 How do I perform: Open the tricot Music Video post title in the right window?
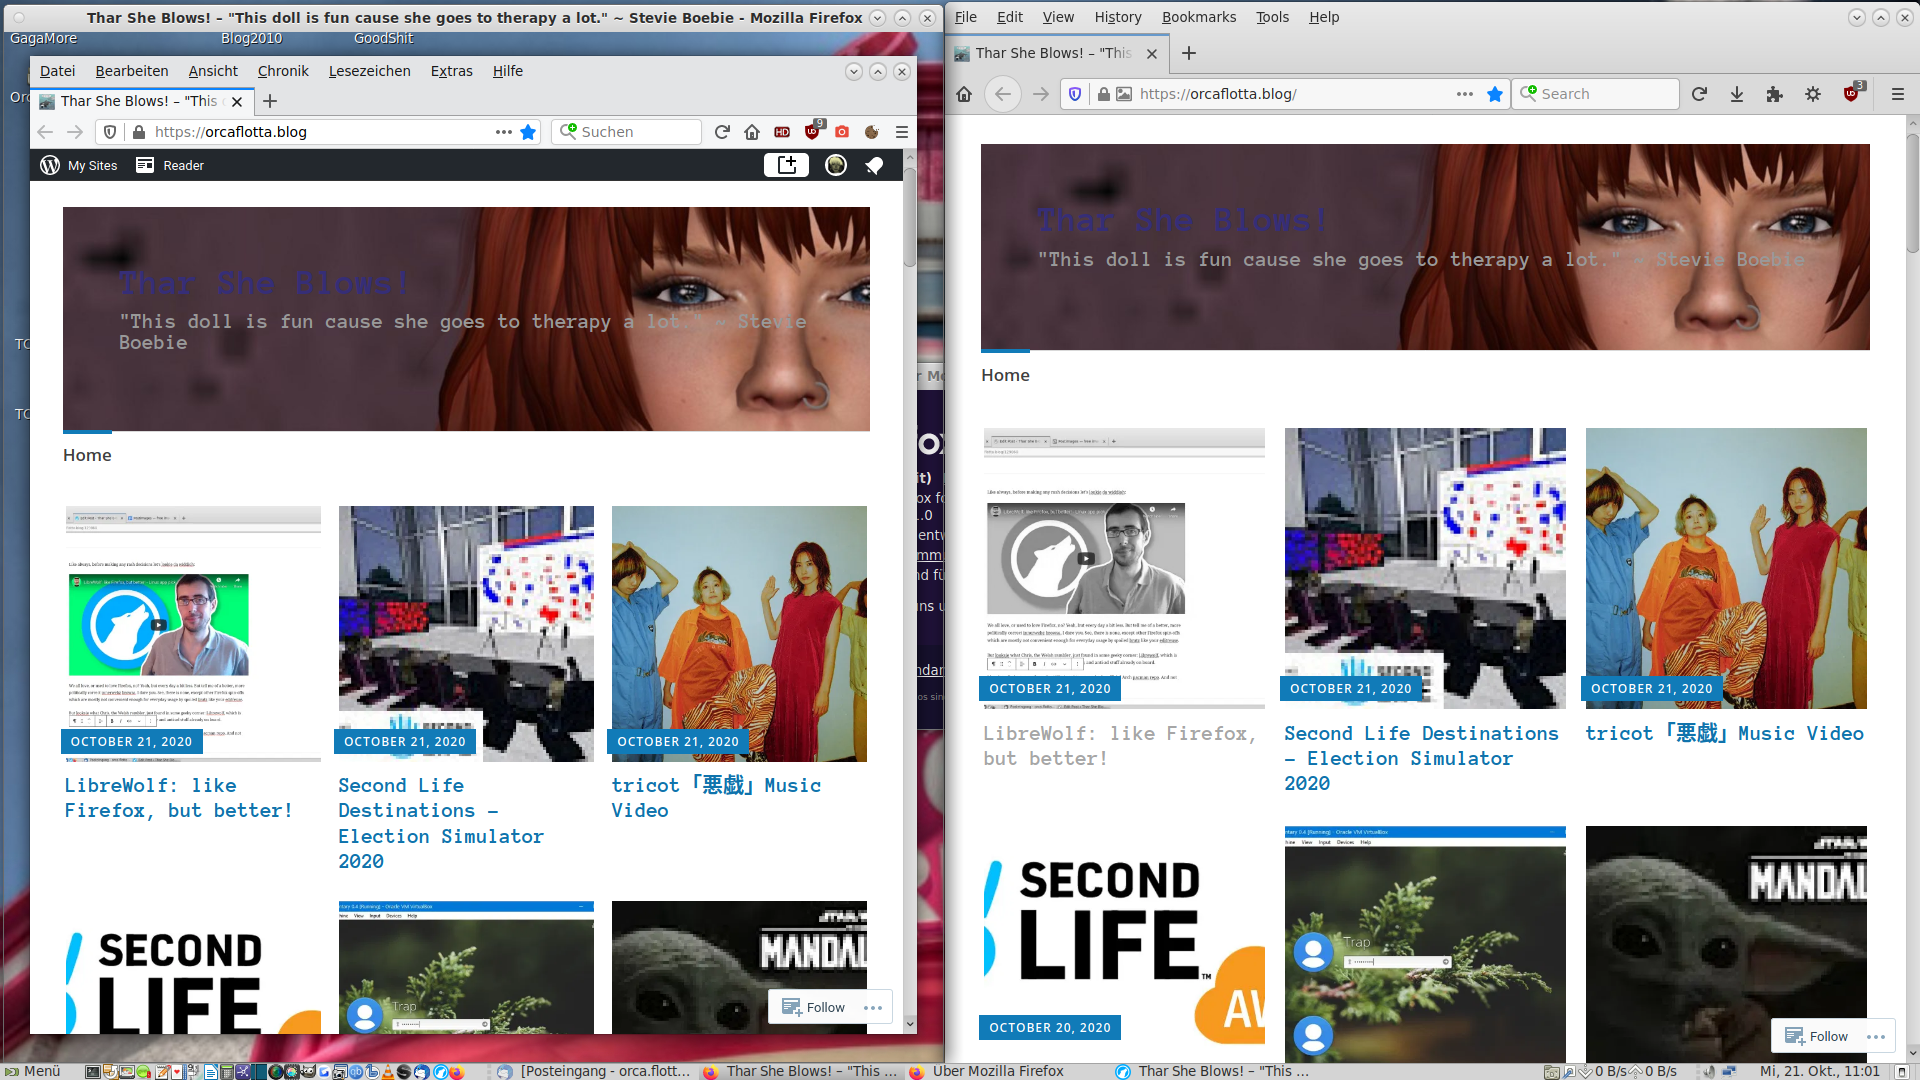click(1724, 733)
